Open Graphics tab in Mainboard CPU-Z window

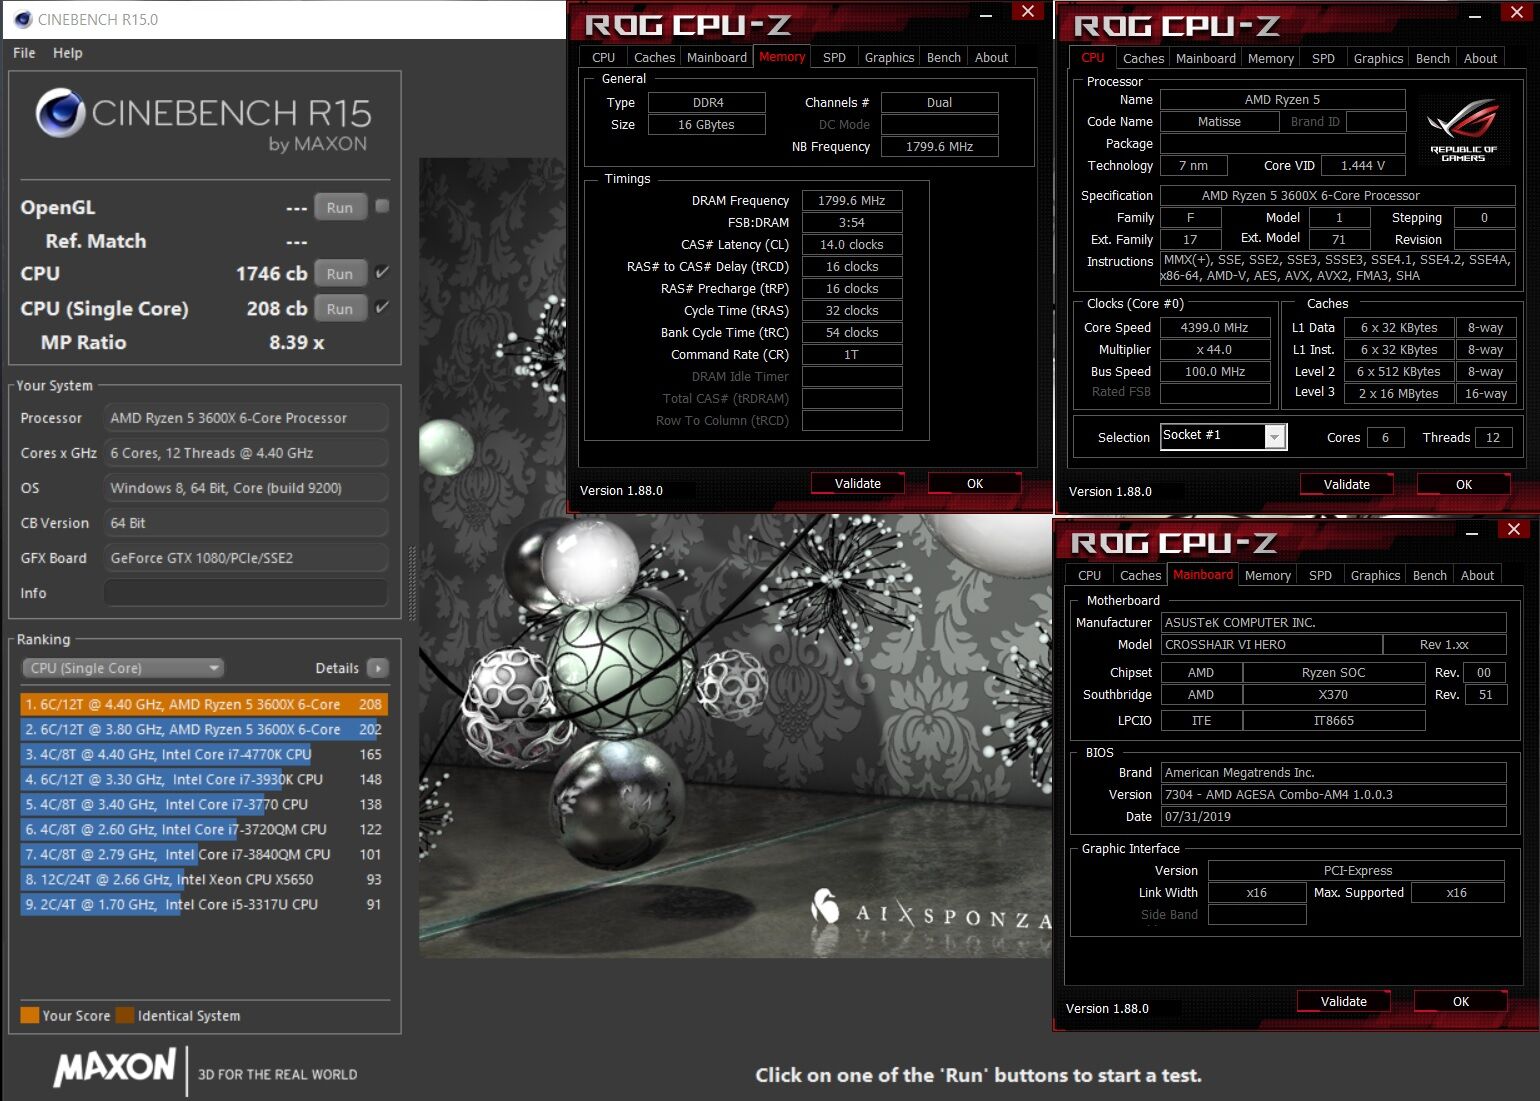pos(1375,575)
